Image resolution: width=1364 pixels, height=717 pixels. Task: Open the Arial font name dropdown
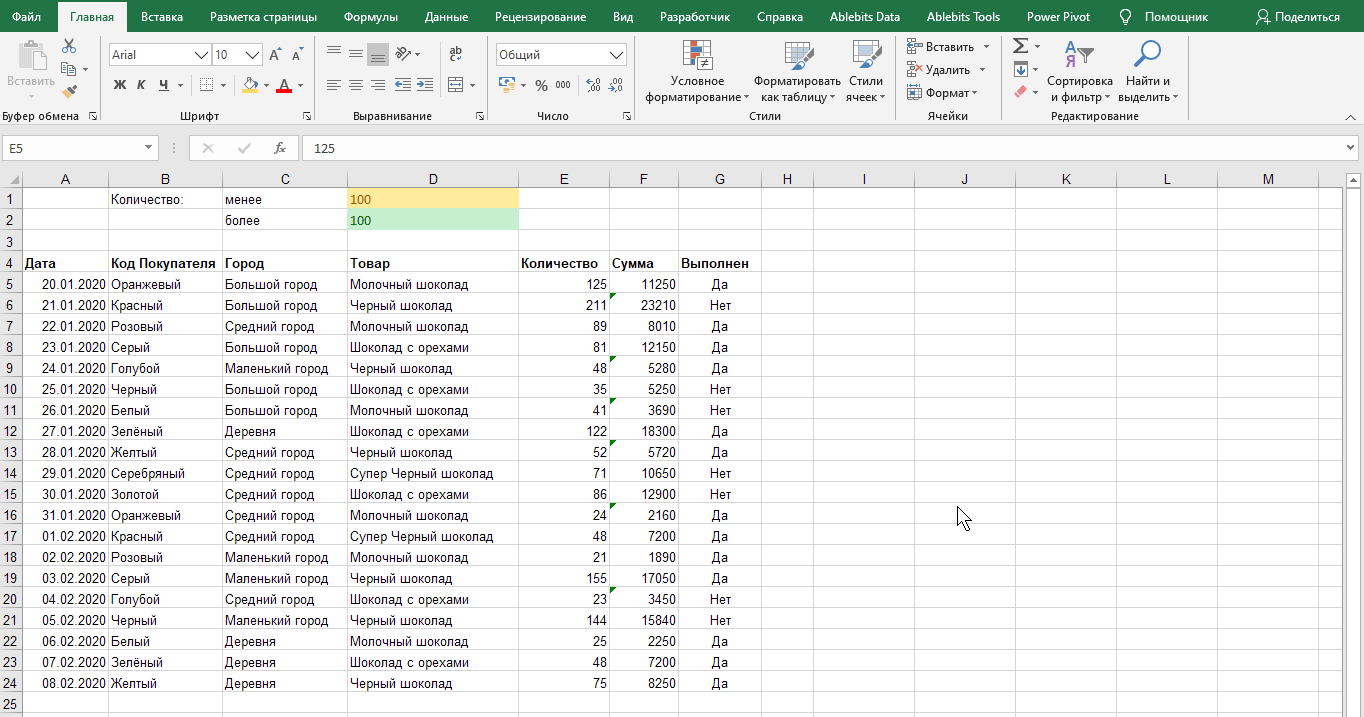(201, 55)
